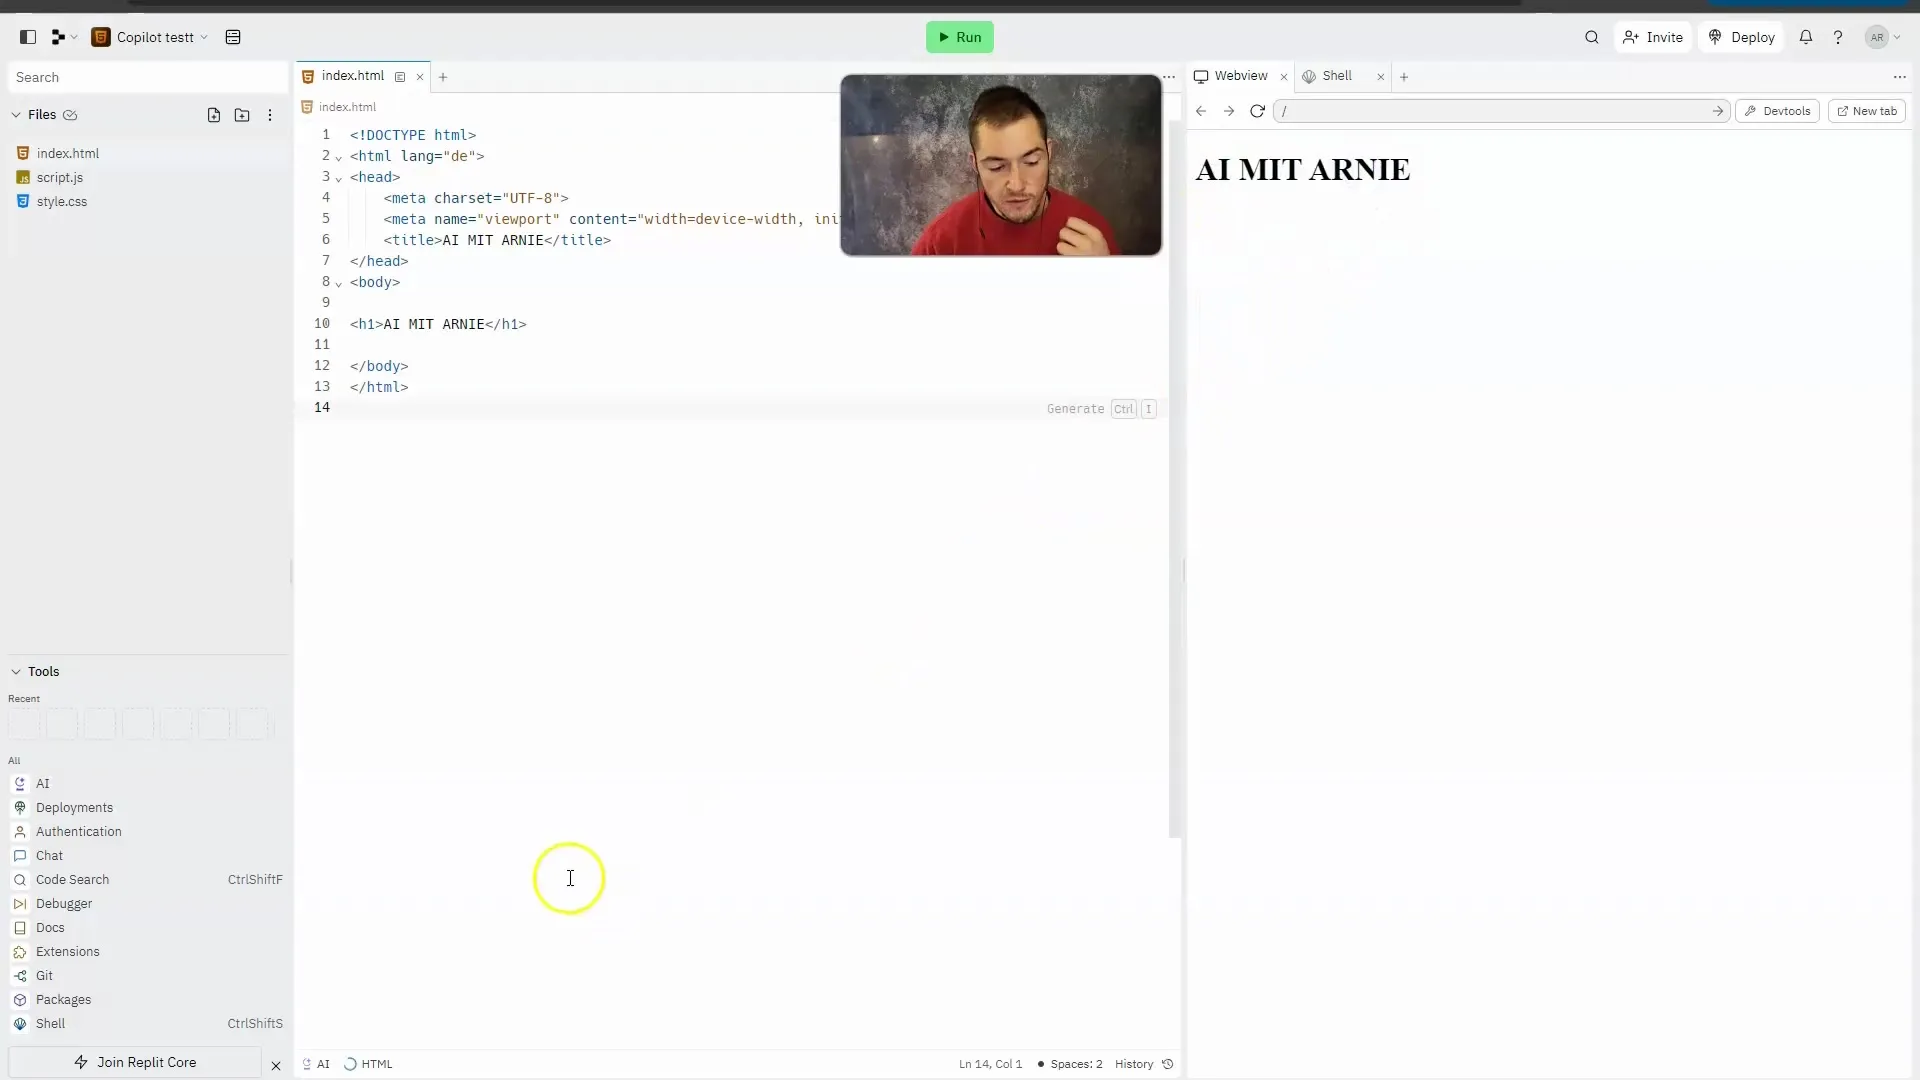Click the Search icon in toolbar
The width and height of the screenshot is (1920, 1080).
point(1590,37)
